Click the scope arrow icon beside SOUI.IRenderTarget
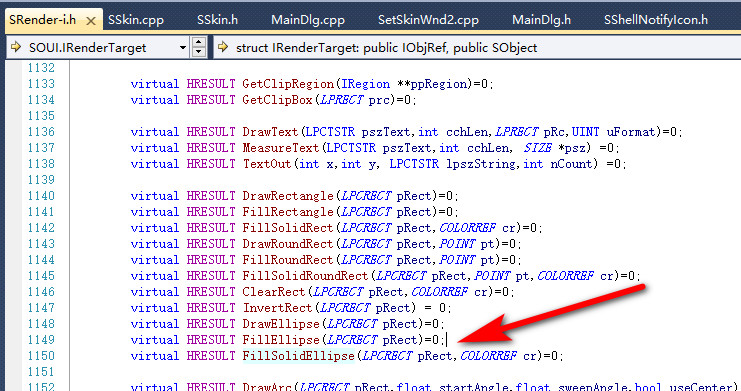 pyautogui.click(x=16, y=47)
